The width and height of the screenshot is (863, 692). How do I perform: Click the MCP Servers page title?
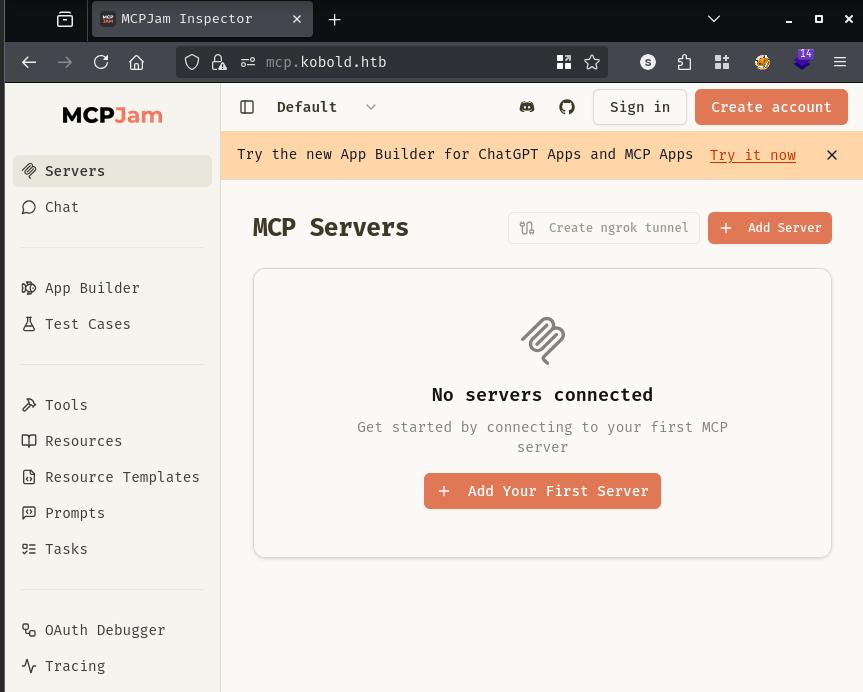(x=330, y=227)
